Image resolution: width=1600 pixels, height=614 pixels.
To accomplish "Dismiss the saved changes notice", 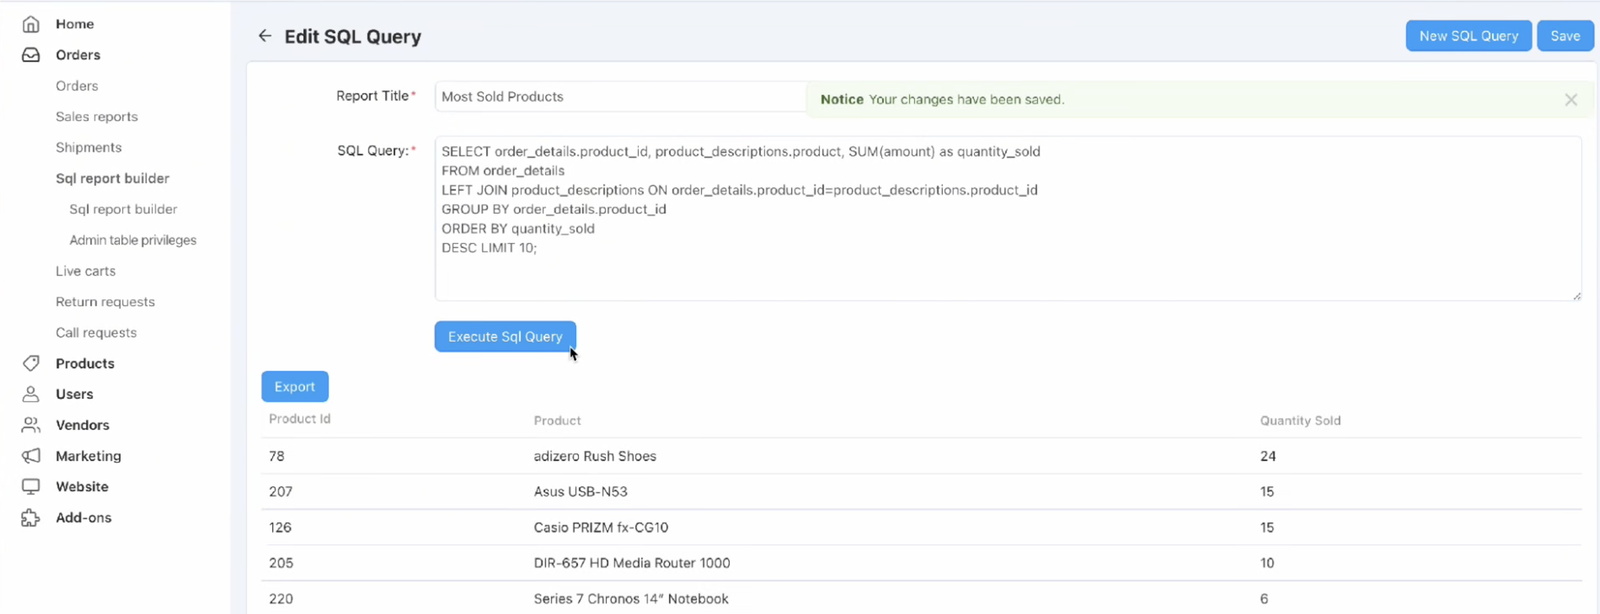I will (1571, 100).
